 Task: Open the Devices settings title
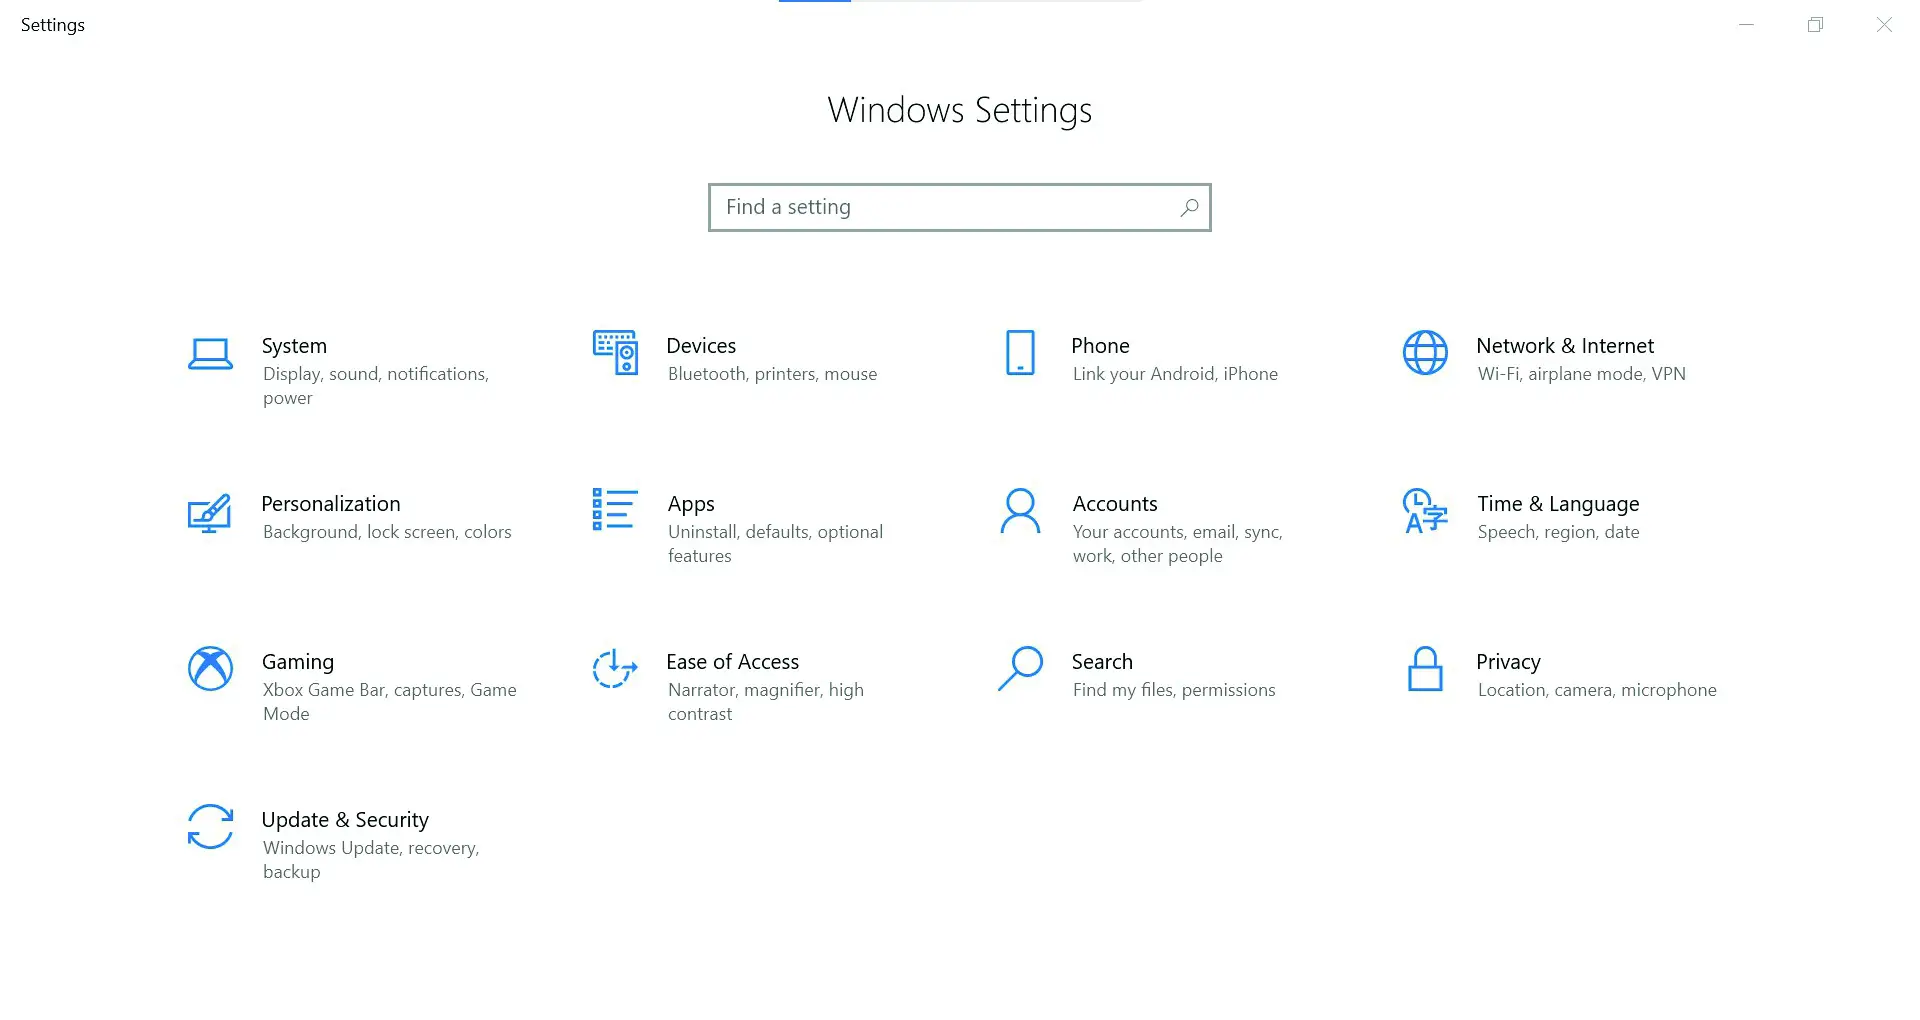point(701,346)
